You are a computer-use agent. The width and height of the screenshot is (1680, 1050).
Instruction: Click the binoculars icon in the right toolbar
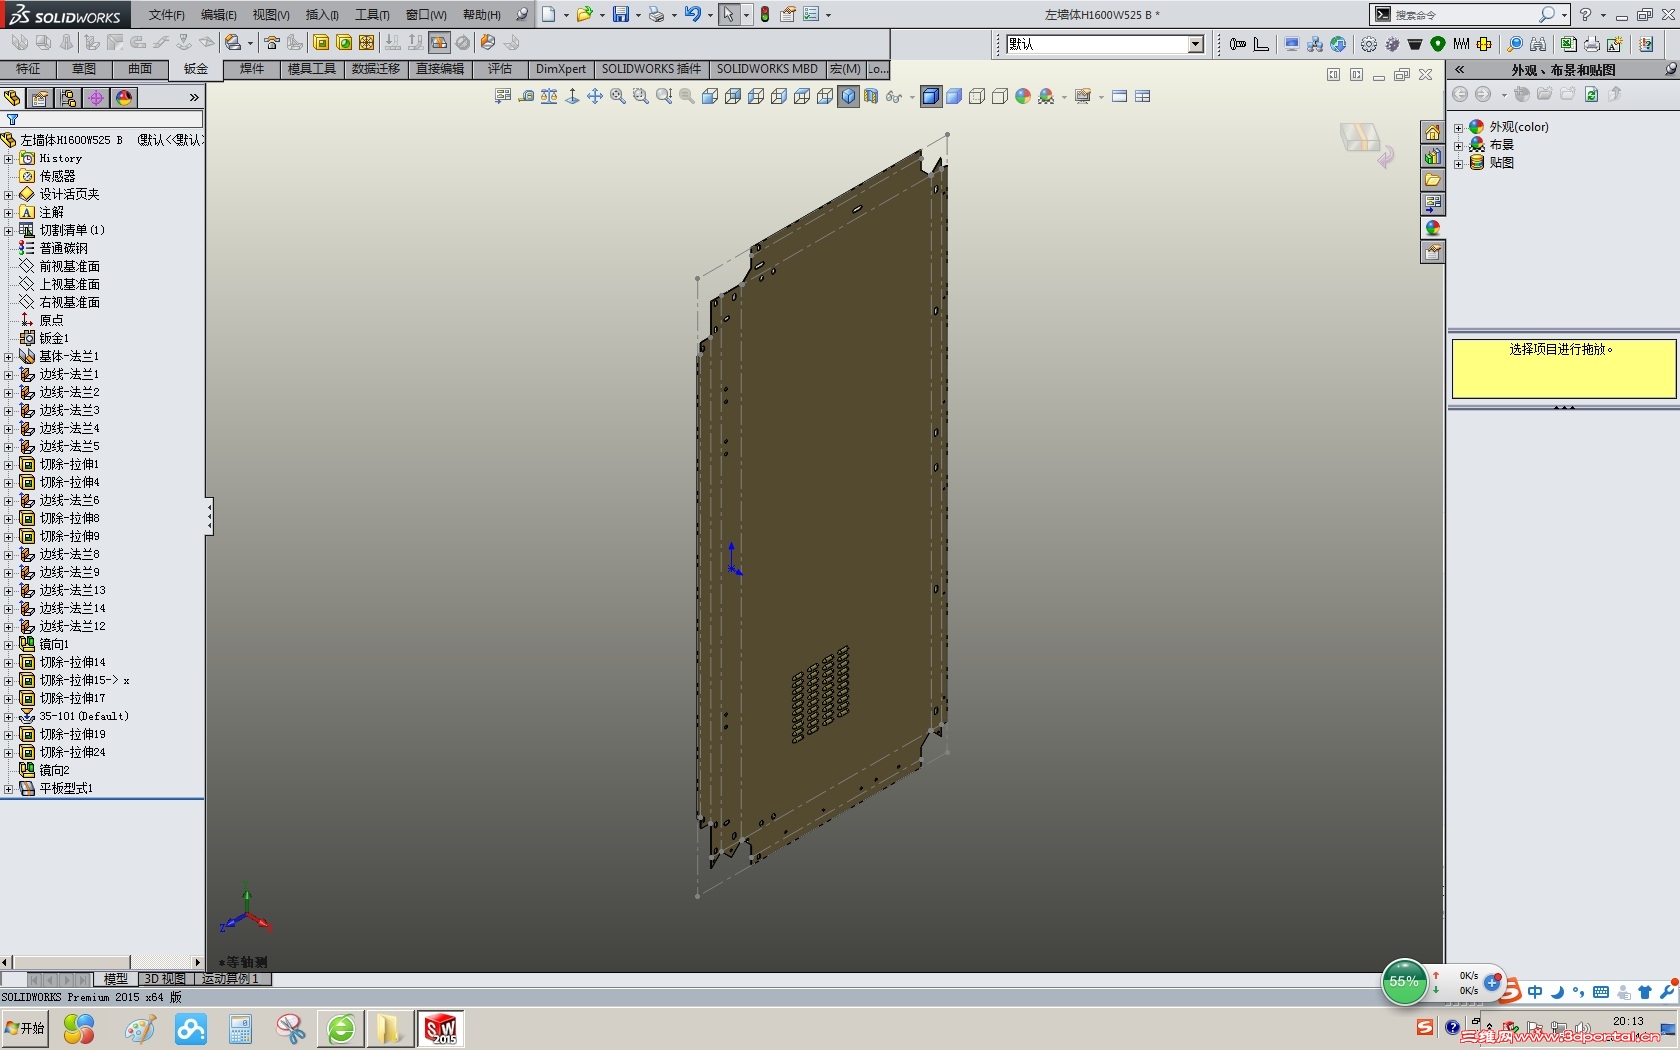coord(1538,44)
